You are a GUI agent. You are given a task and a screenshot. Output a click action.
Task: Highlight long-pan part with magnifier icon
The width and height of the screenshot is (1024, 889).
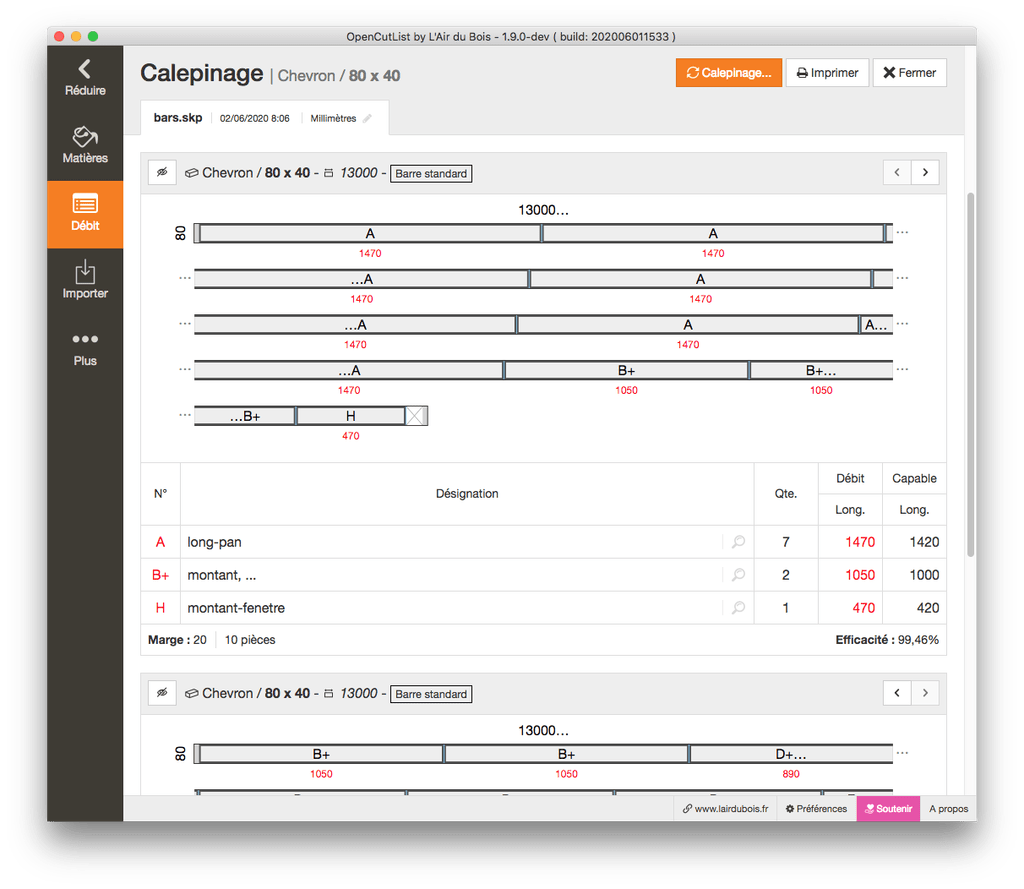pyautogui.click(x=739, y=541)
